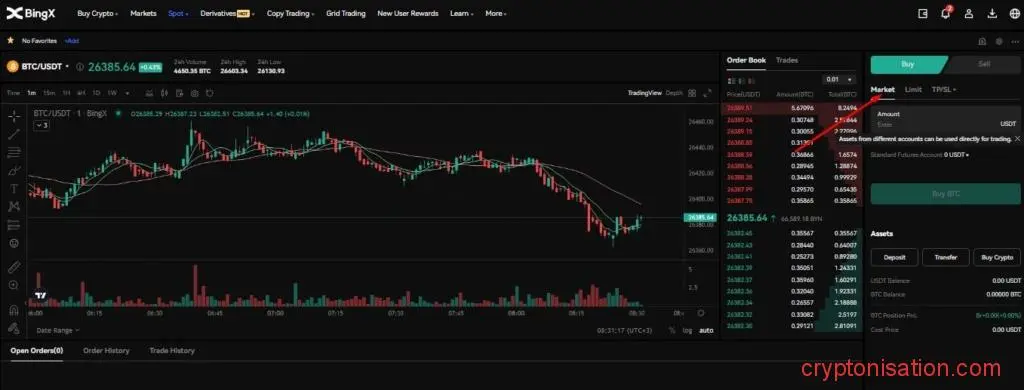Open the emoji icons tool

tap(14, 243)
